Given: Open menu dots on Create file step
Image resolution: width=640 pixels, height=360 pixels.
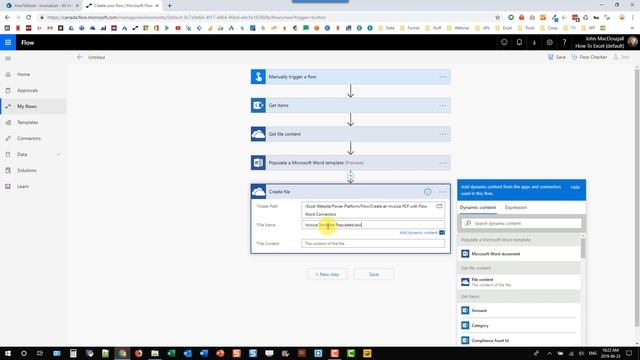Looking at the screenshot, I should 443,191.
